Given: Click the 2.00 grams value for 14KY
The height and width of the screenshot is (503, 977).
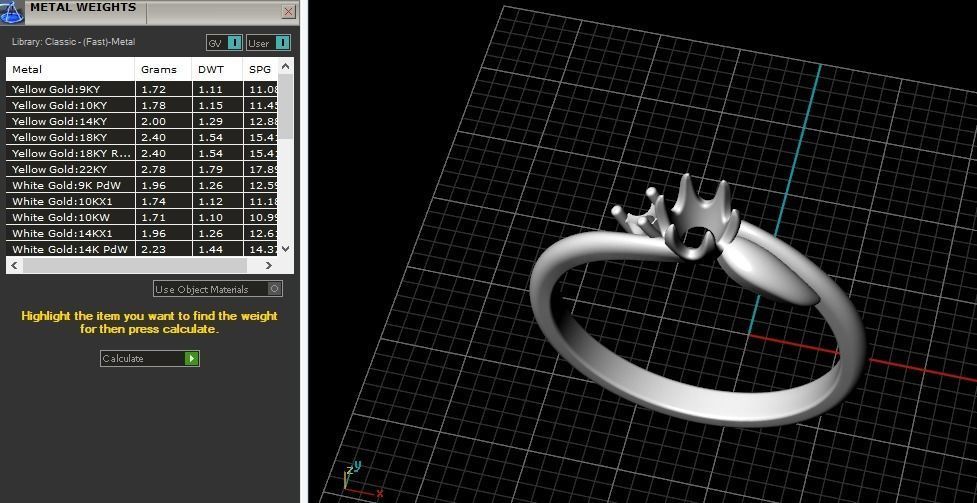Looking at the screenshot, I should pos(153,122).
